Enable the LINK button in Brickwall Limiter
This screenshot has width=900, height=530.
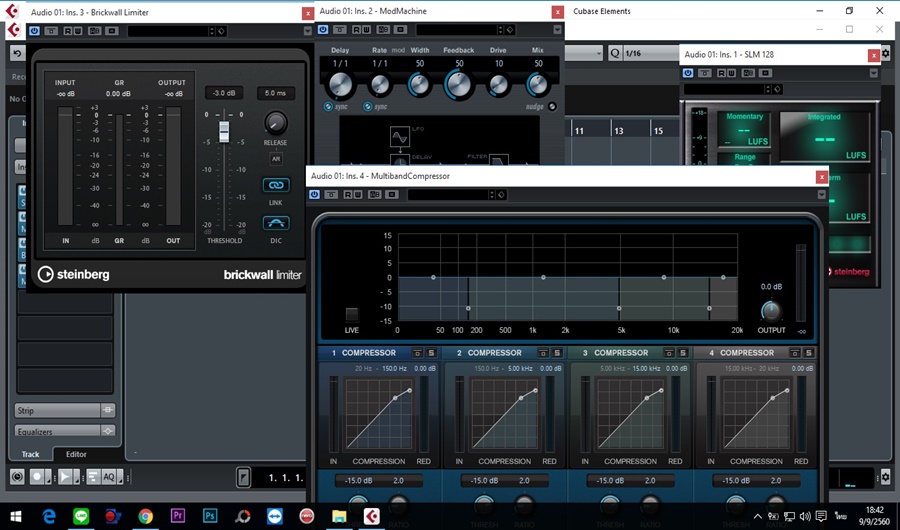(276, 185)
